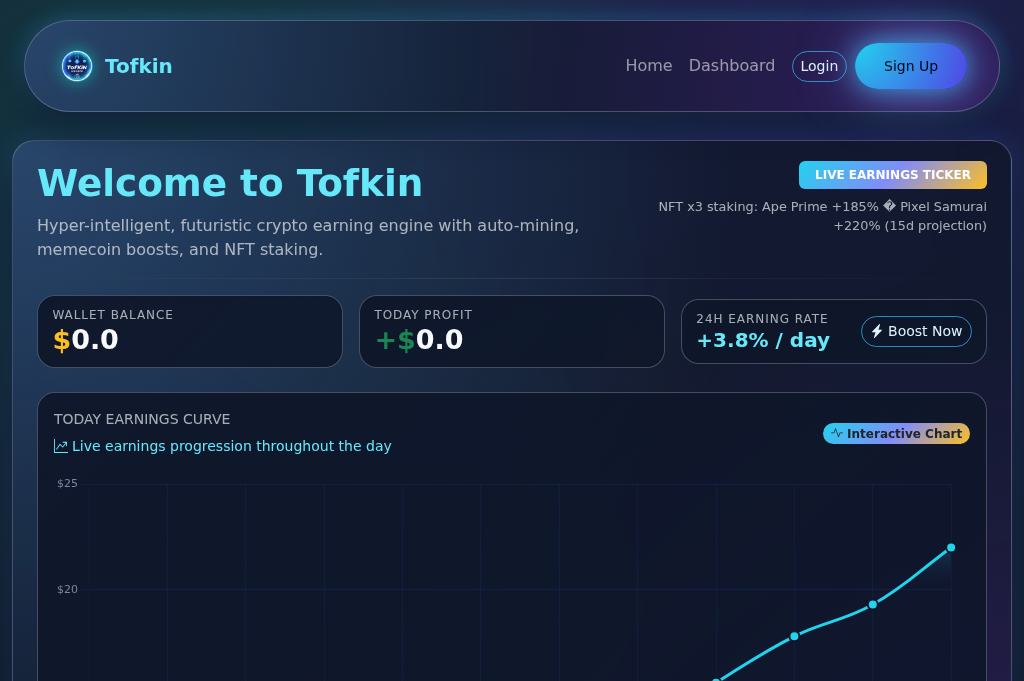This screenshot has width=1024, height=681.
Task: Open the Login dialog
Action: click(819, 66)
